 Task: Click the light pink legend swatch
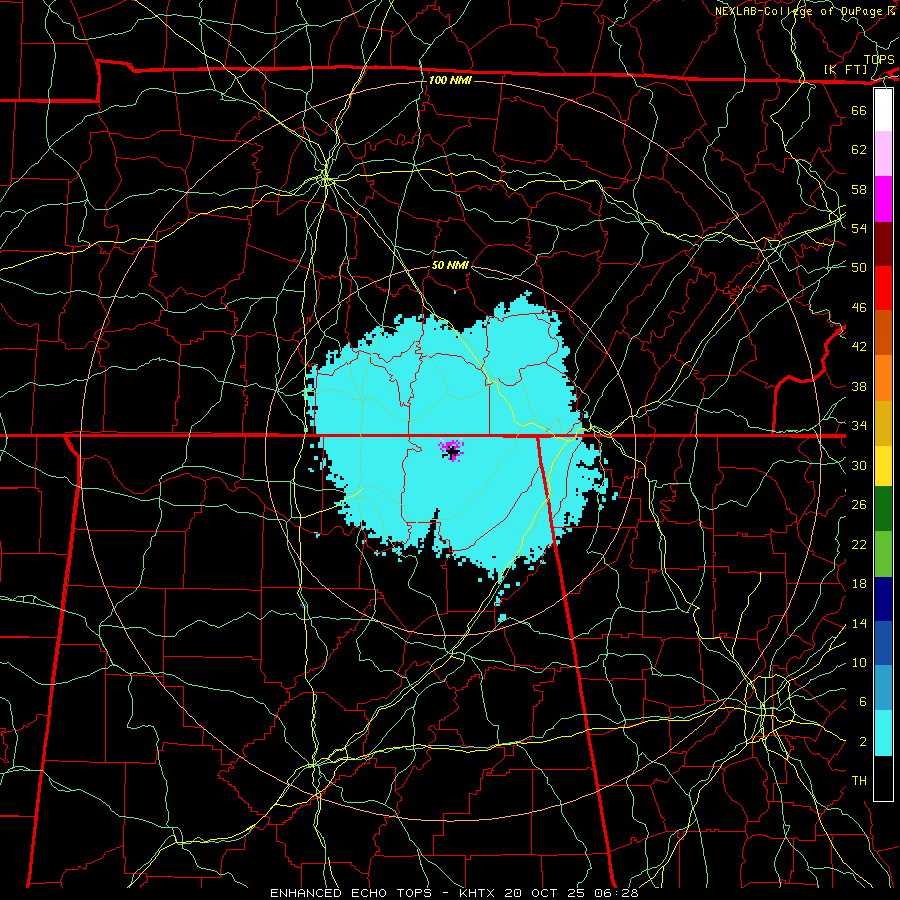click(883, 154)
